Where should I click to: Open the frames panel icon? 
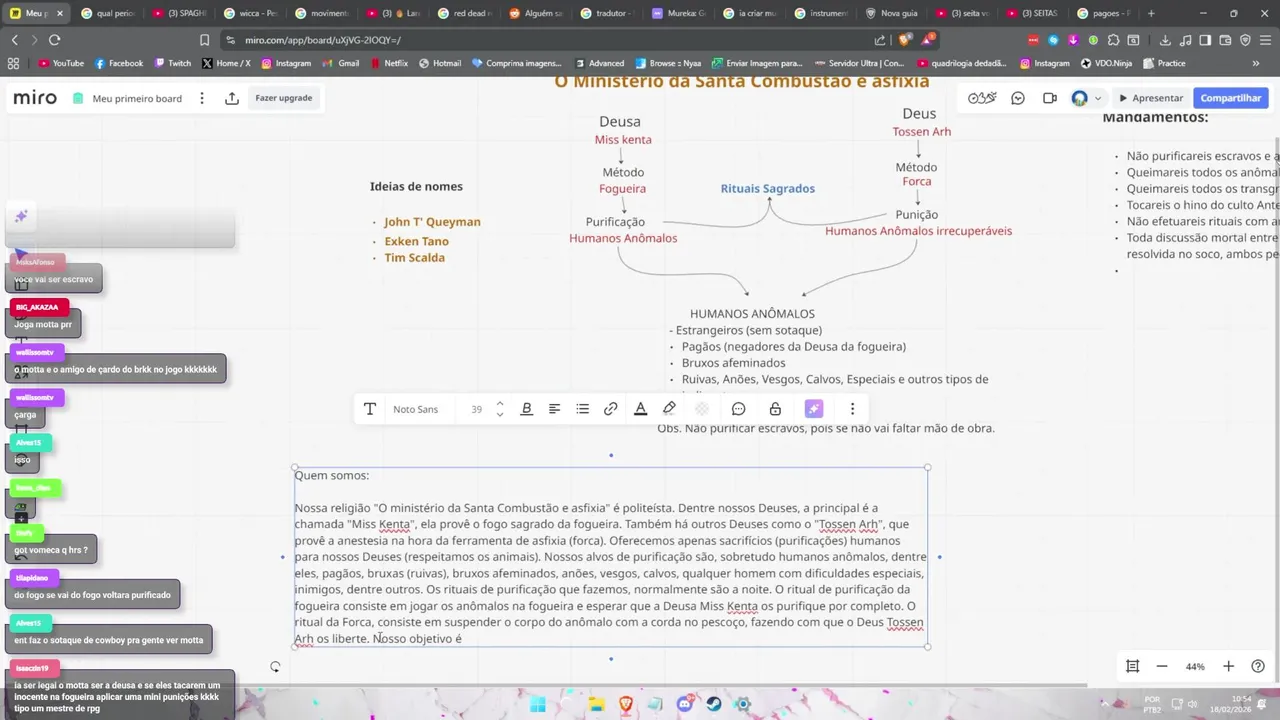pyautogui.click(x=1132, y=666)
